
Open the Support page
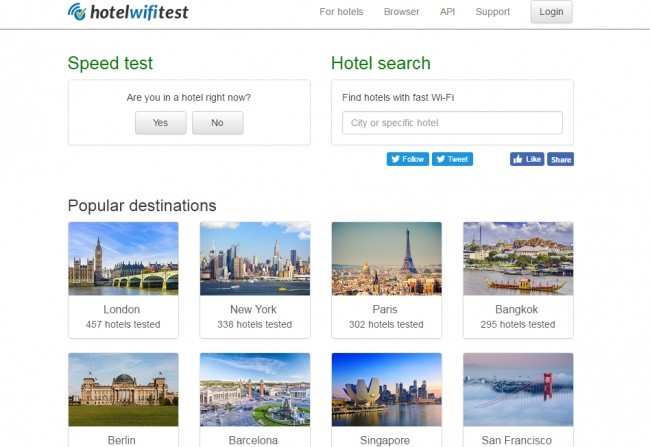click(492, 12)
